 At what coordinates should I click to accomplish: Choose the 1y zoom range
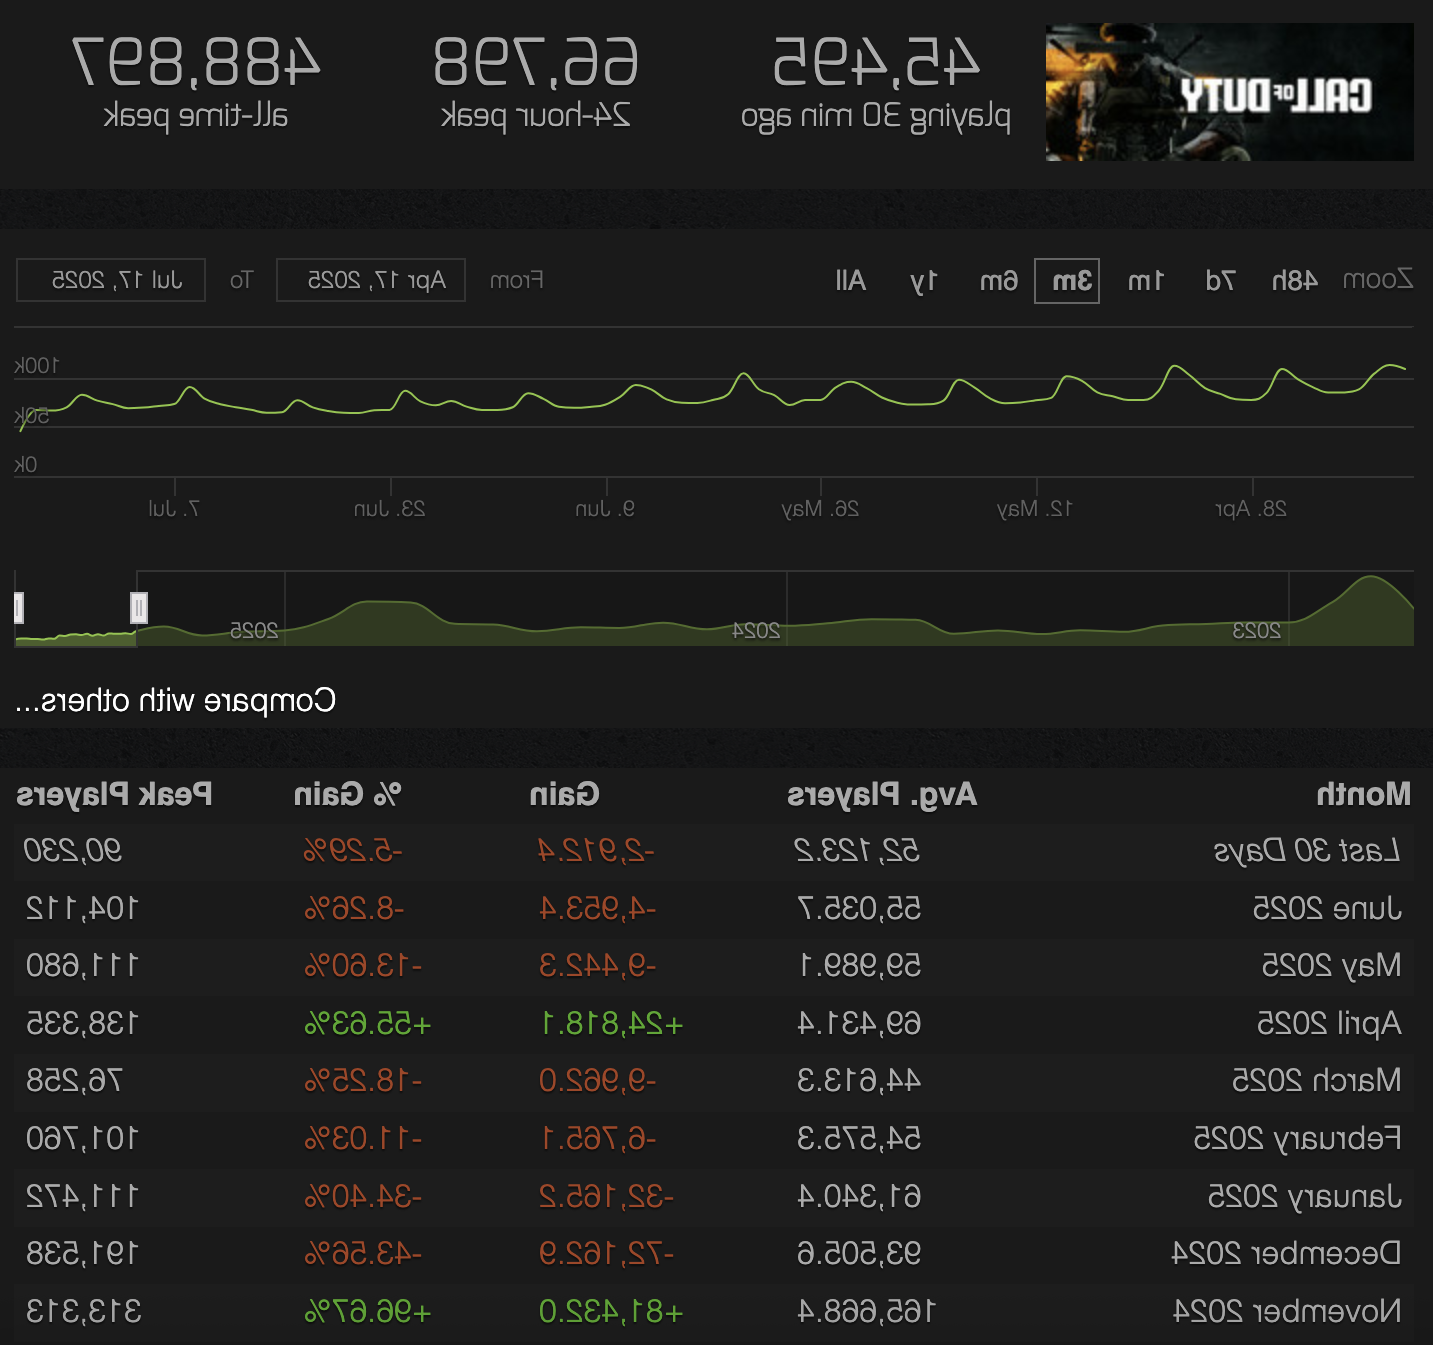click(x=924, y=281)
